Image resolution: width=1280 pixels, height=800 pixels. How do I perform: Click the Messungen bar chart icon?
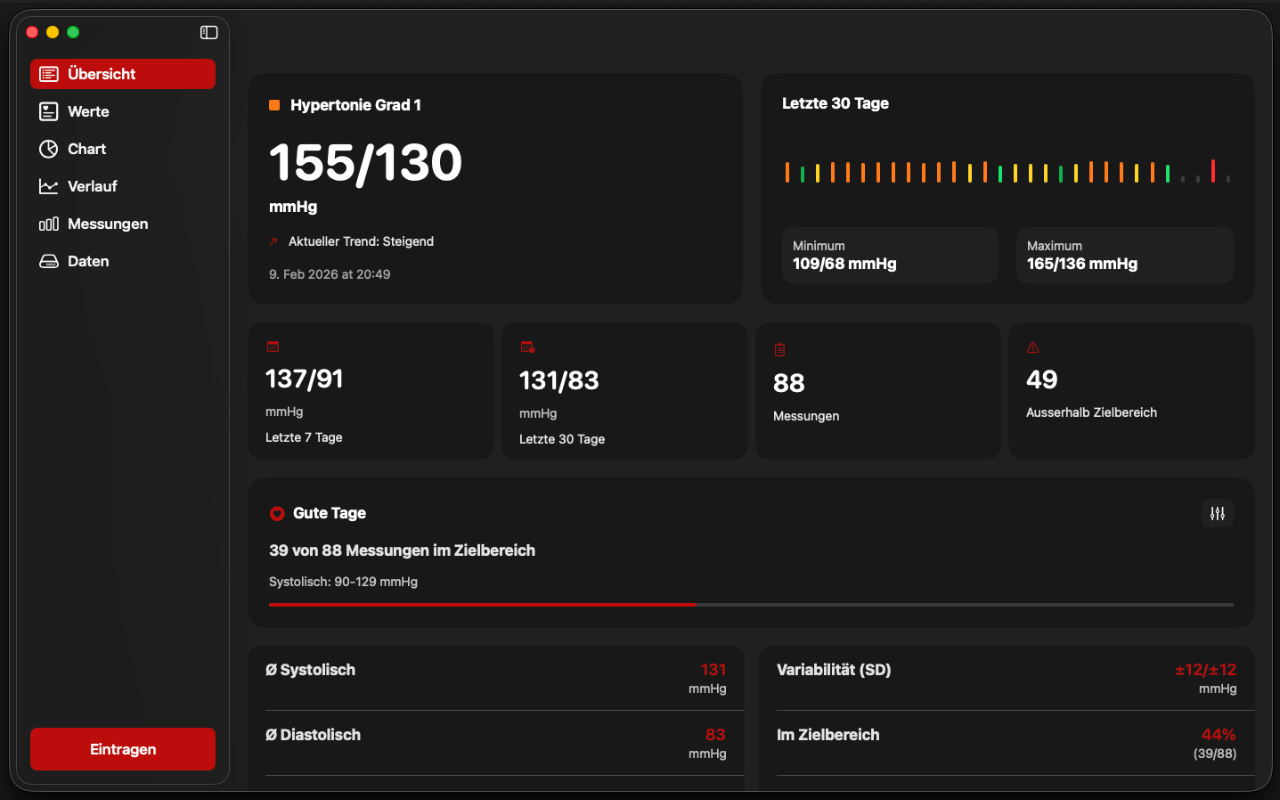pyautogui.click(x=48, y=224)
